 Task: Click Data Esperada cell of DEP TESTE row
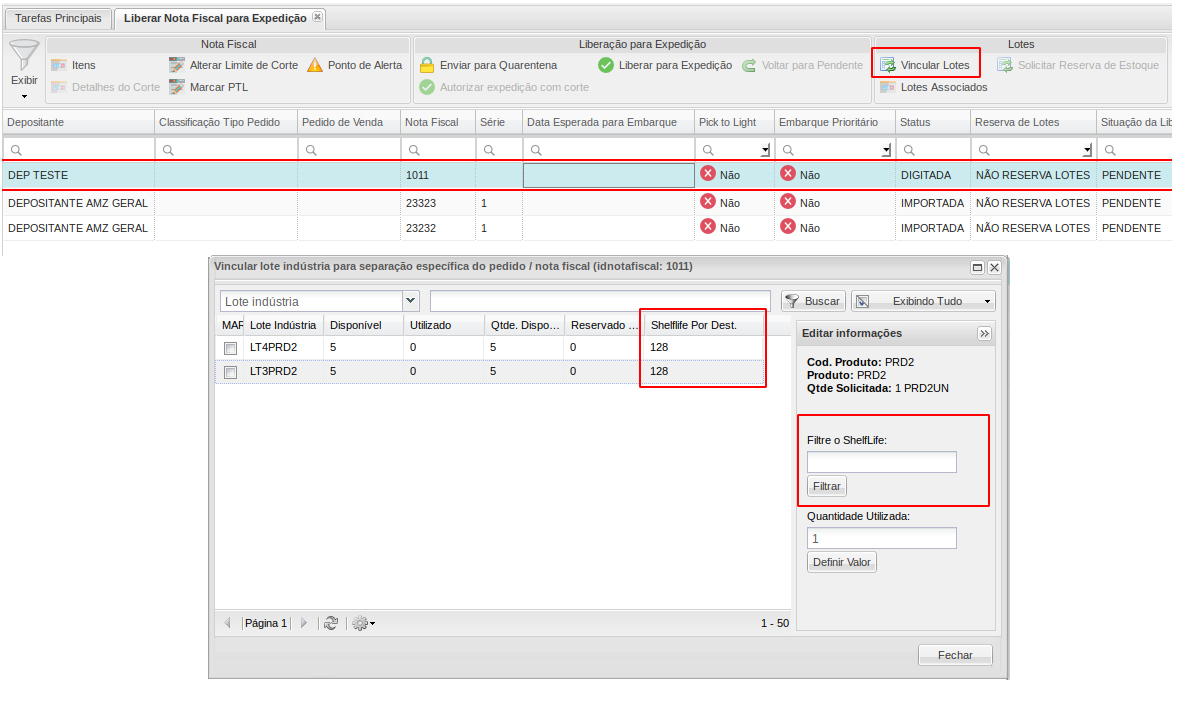[x=609, y=175]
